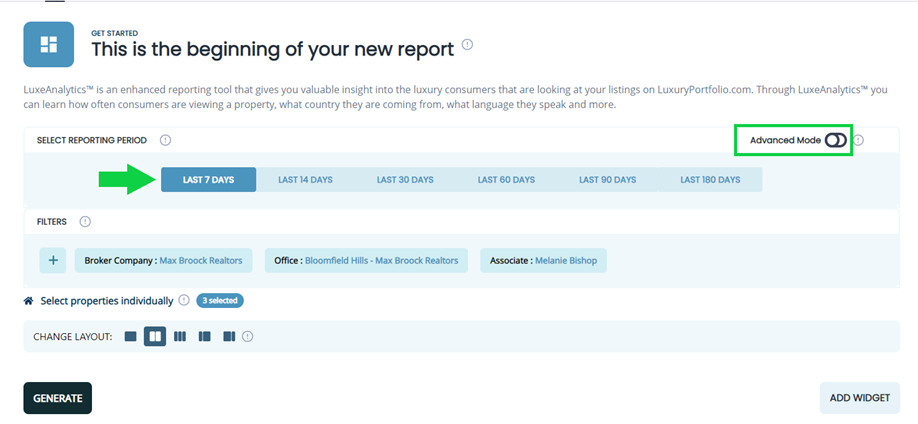
Task: Choose wide-left narrow-right layout icon
Action: click(x=229, y=336)
